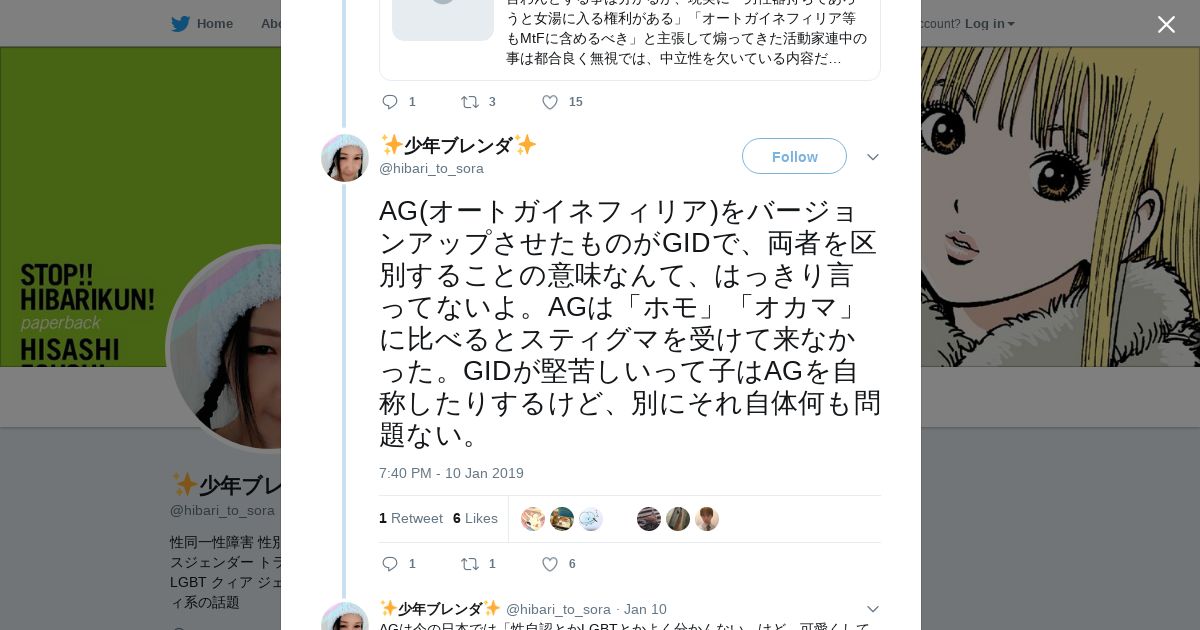This screenshot has width=1200, height=630.
Task: Reply to the main tweet
Action: click(390, 564)
